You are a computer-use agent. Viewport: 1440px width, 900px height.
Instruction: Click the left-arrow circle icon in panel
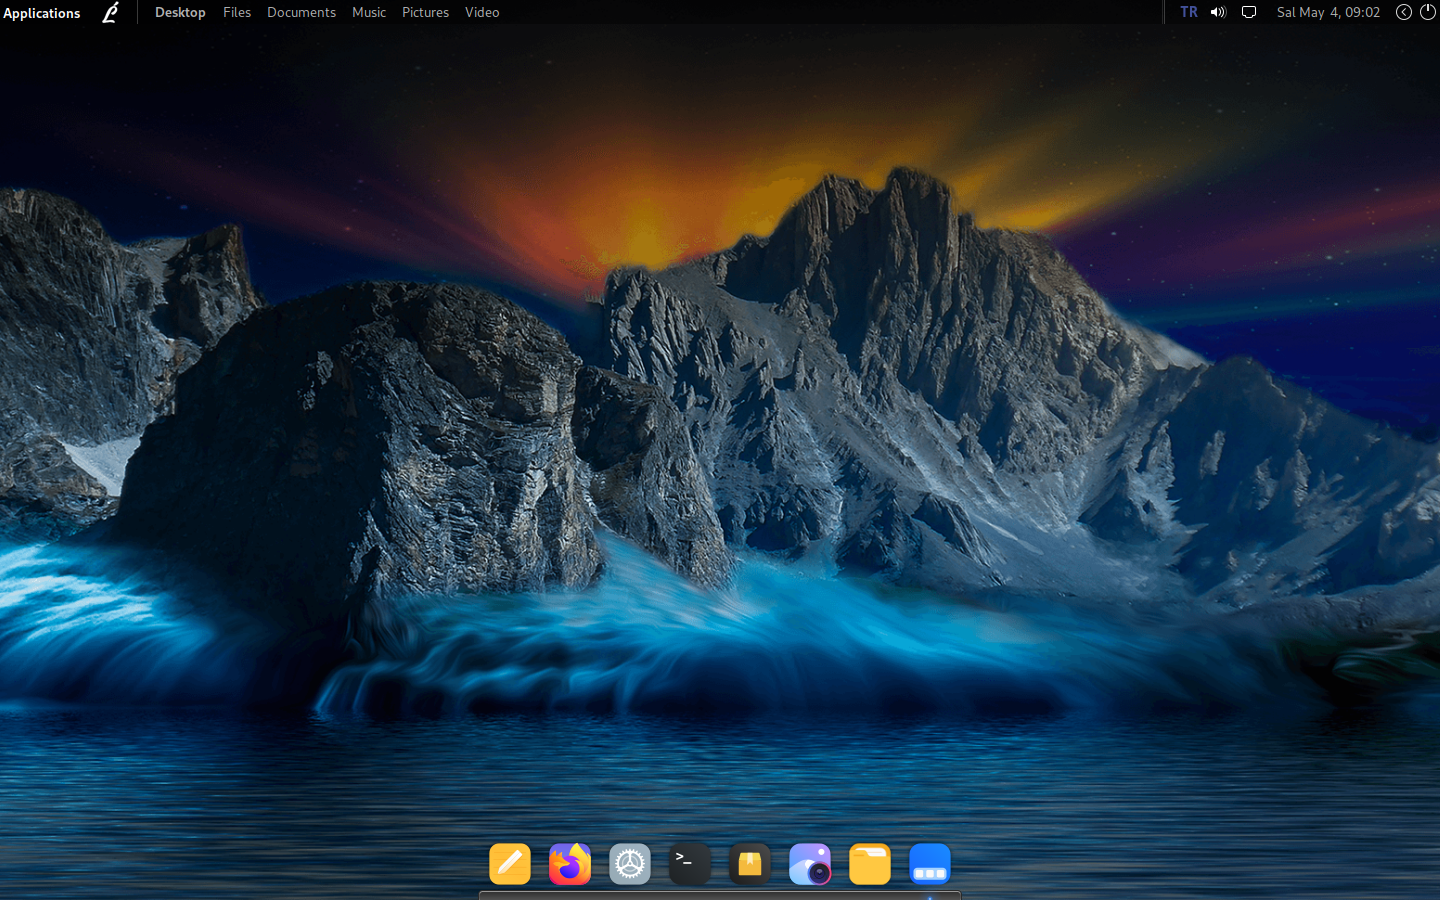[1404, 12]
